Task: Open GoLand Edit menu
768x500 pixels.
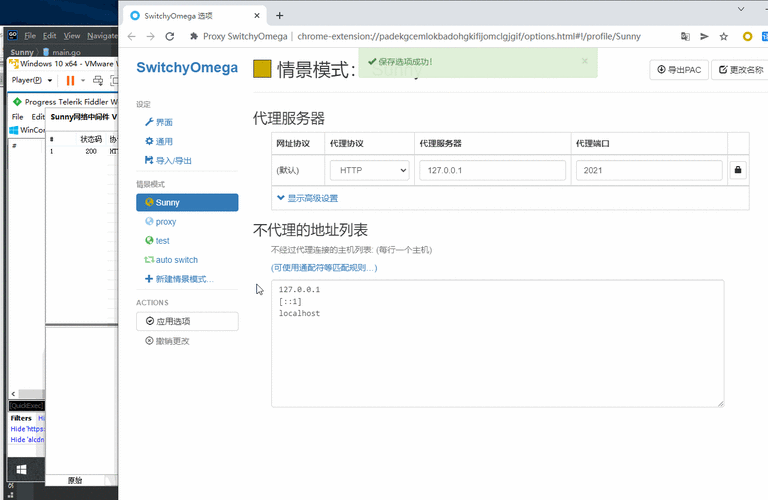Action: (x=49, y=36)
